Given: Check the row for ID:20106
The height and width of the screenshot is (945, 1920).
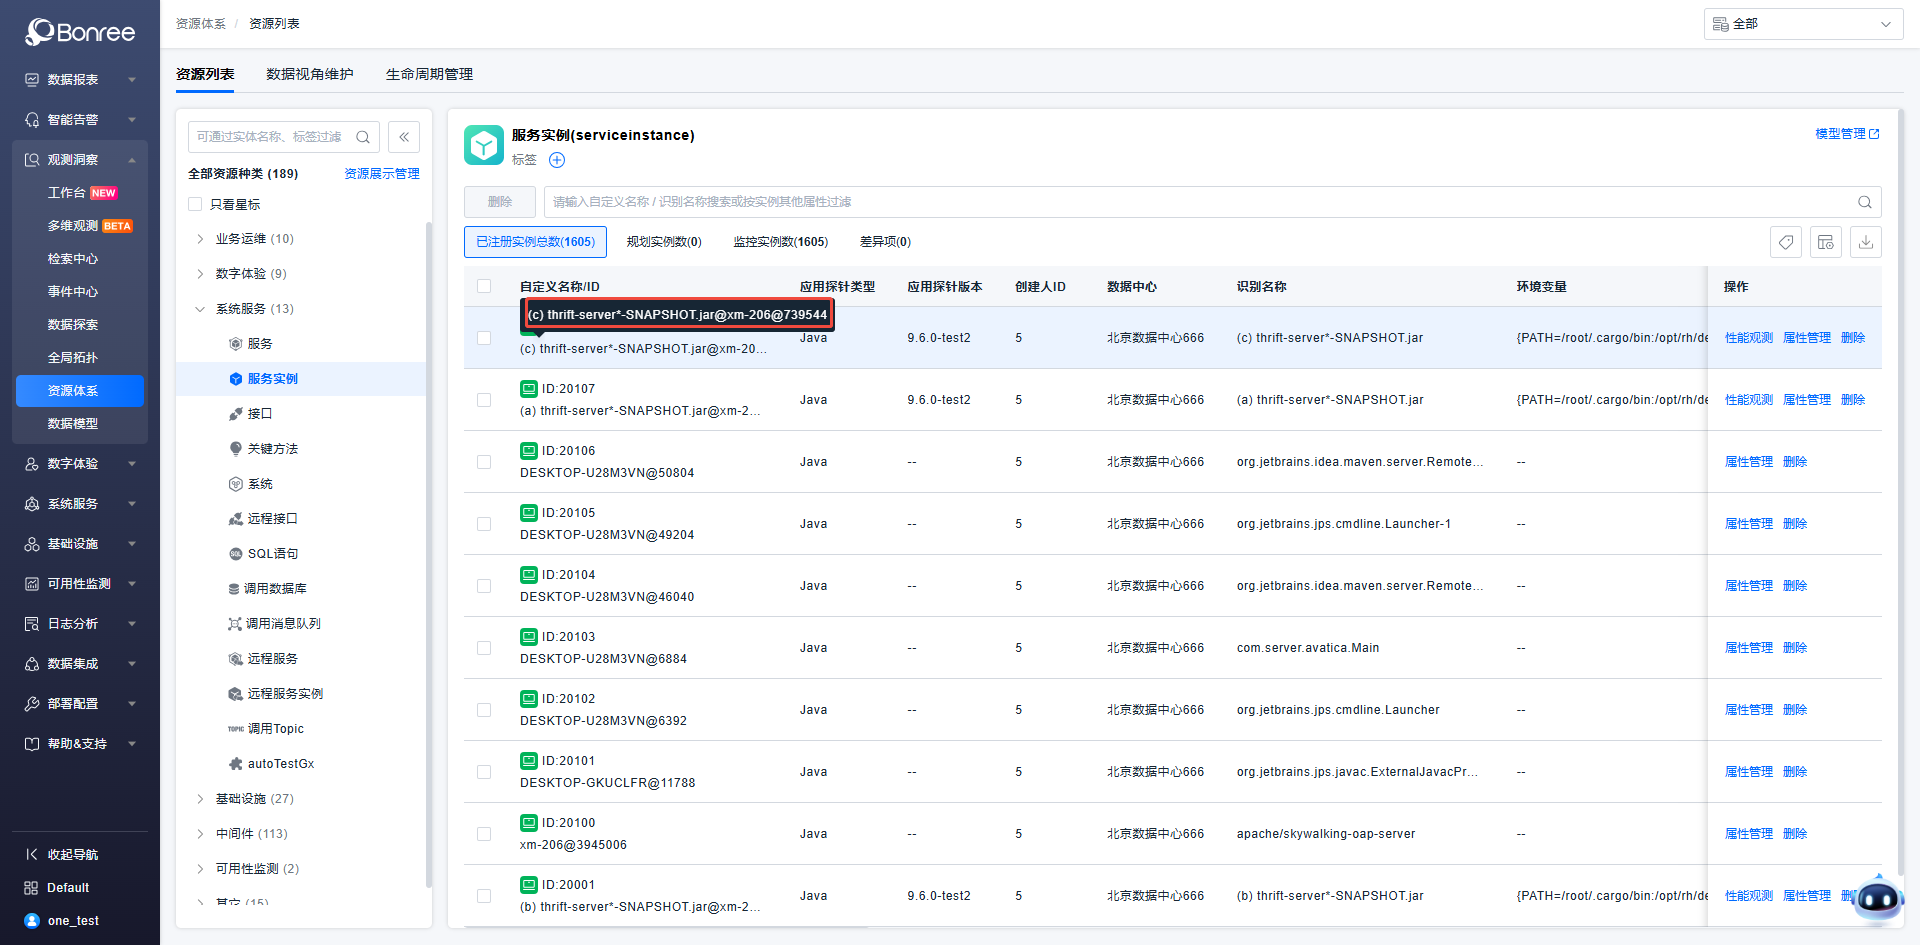Looking at the screenshot, I should click(484, 462).
